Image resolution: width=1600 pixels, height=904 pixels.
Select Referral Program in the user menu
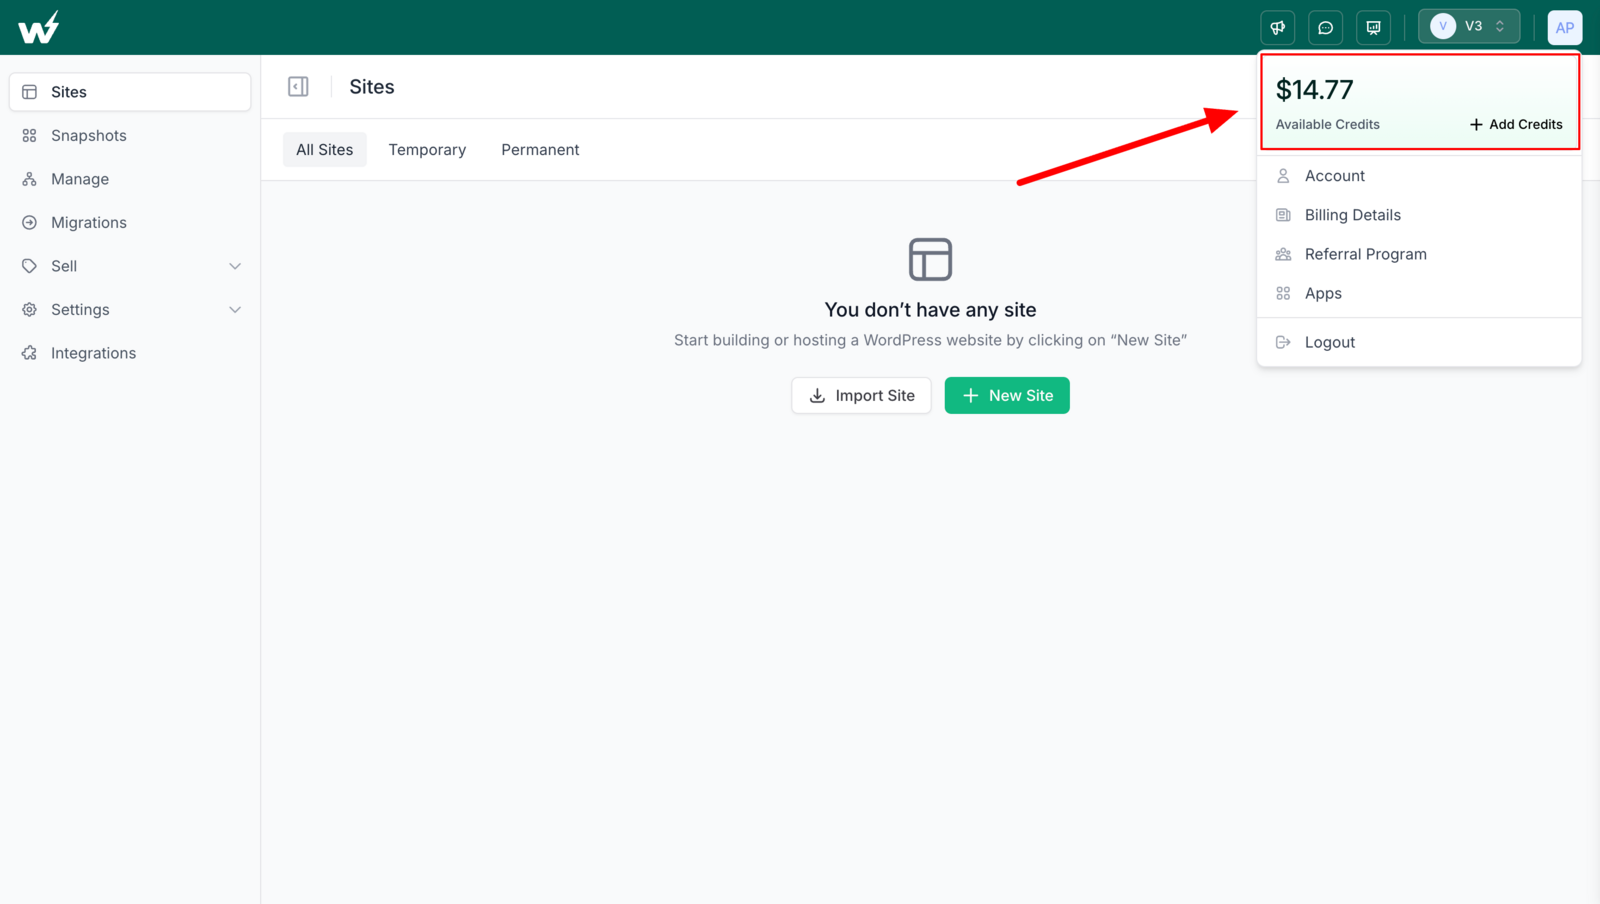(1419, 254)
